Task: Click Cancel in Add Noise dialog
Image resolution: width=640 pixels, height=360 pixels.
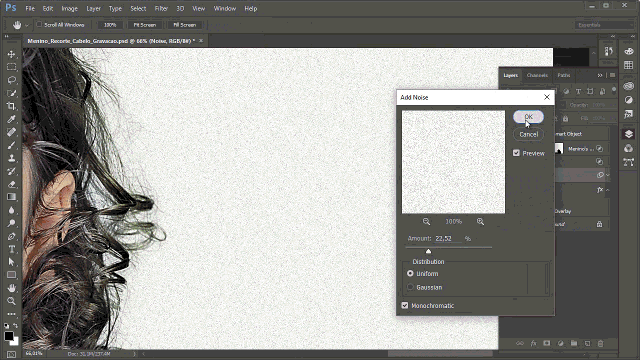Action: coord(528,134)
